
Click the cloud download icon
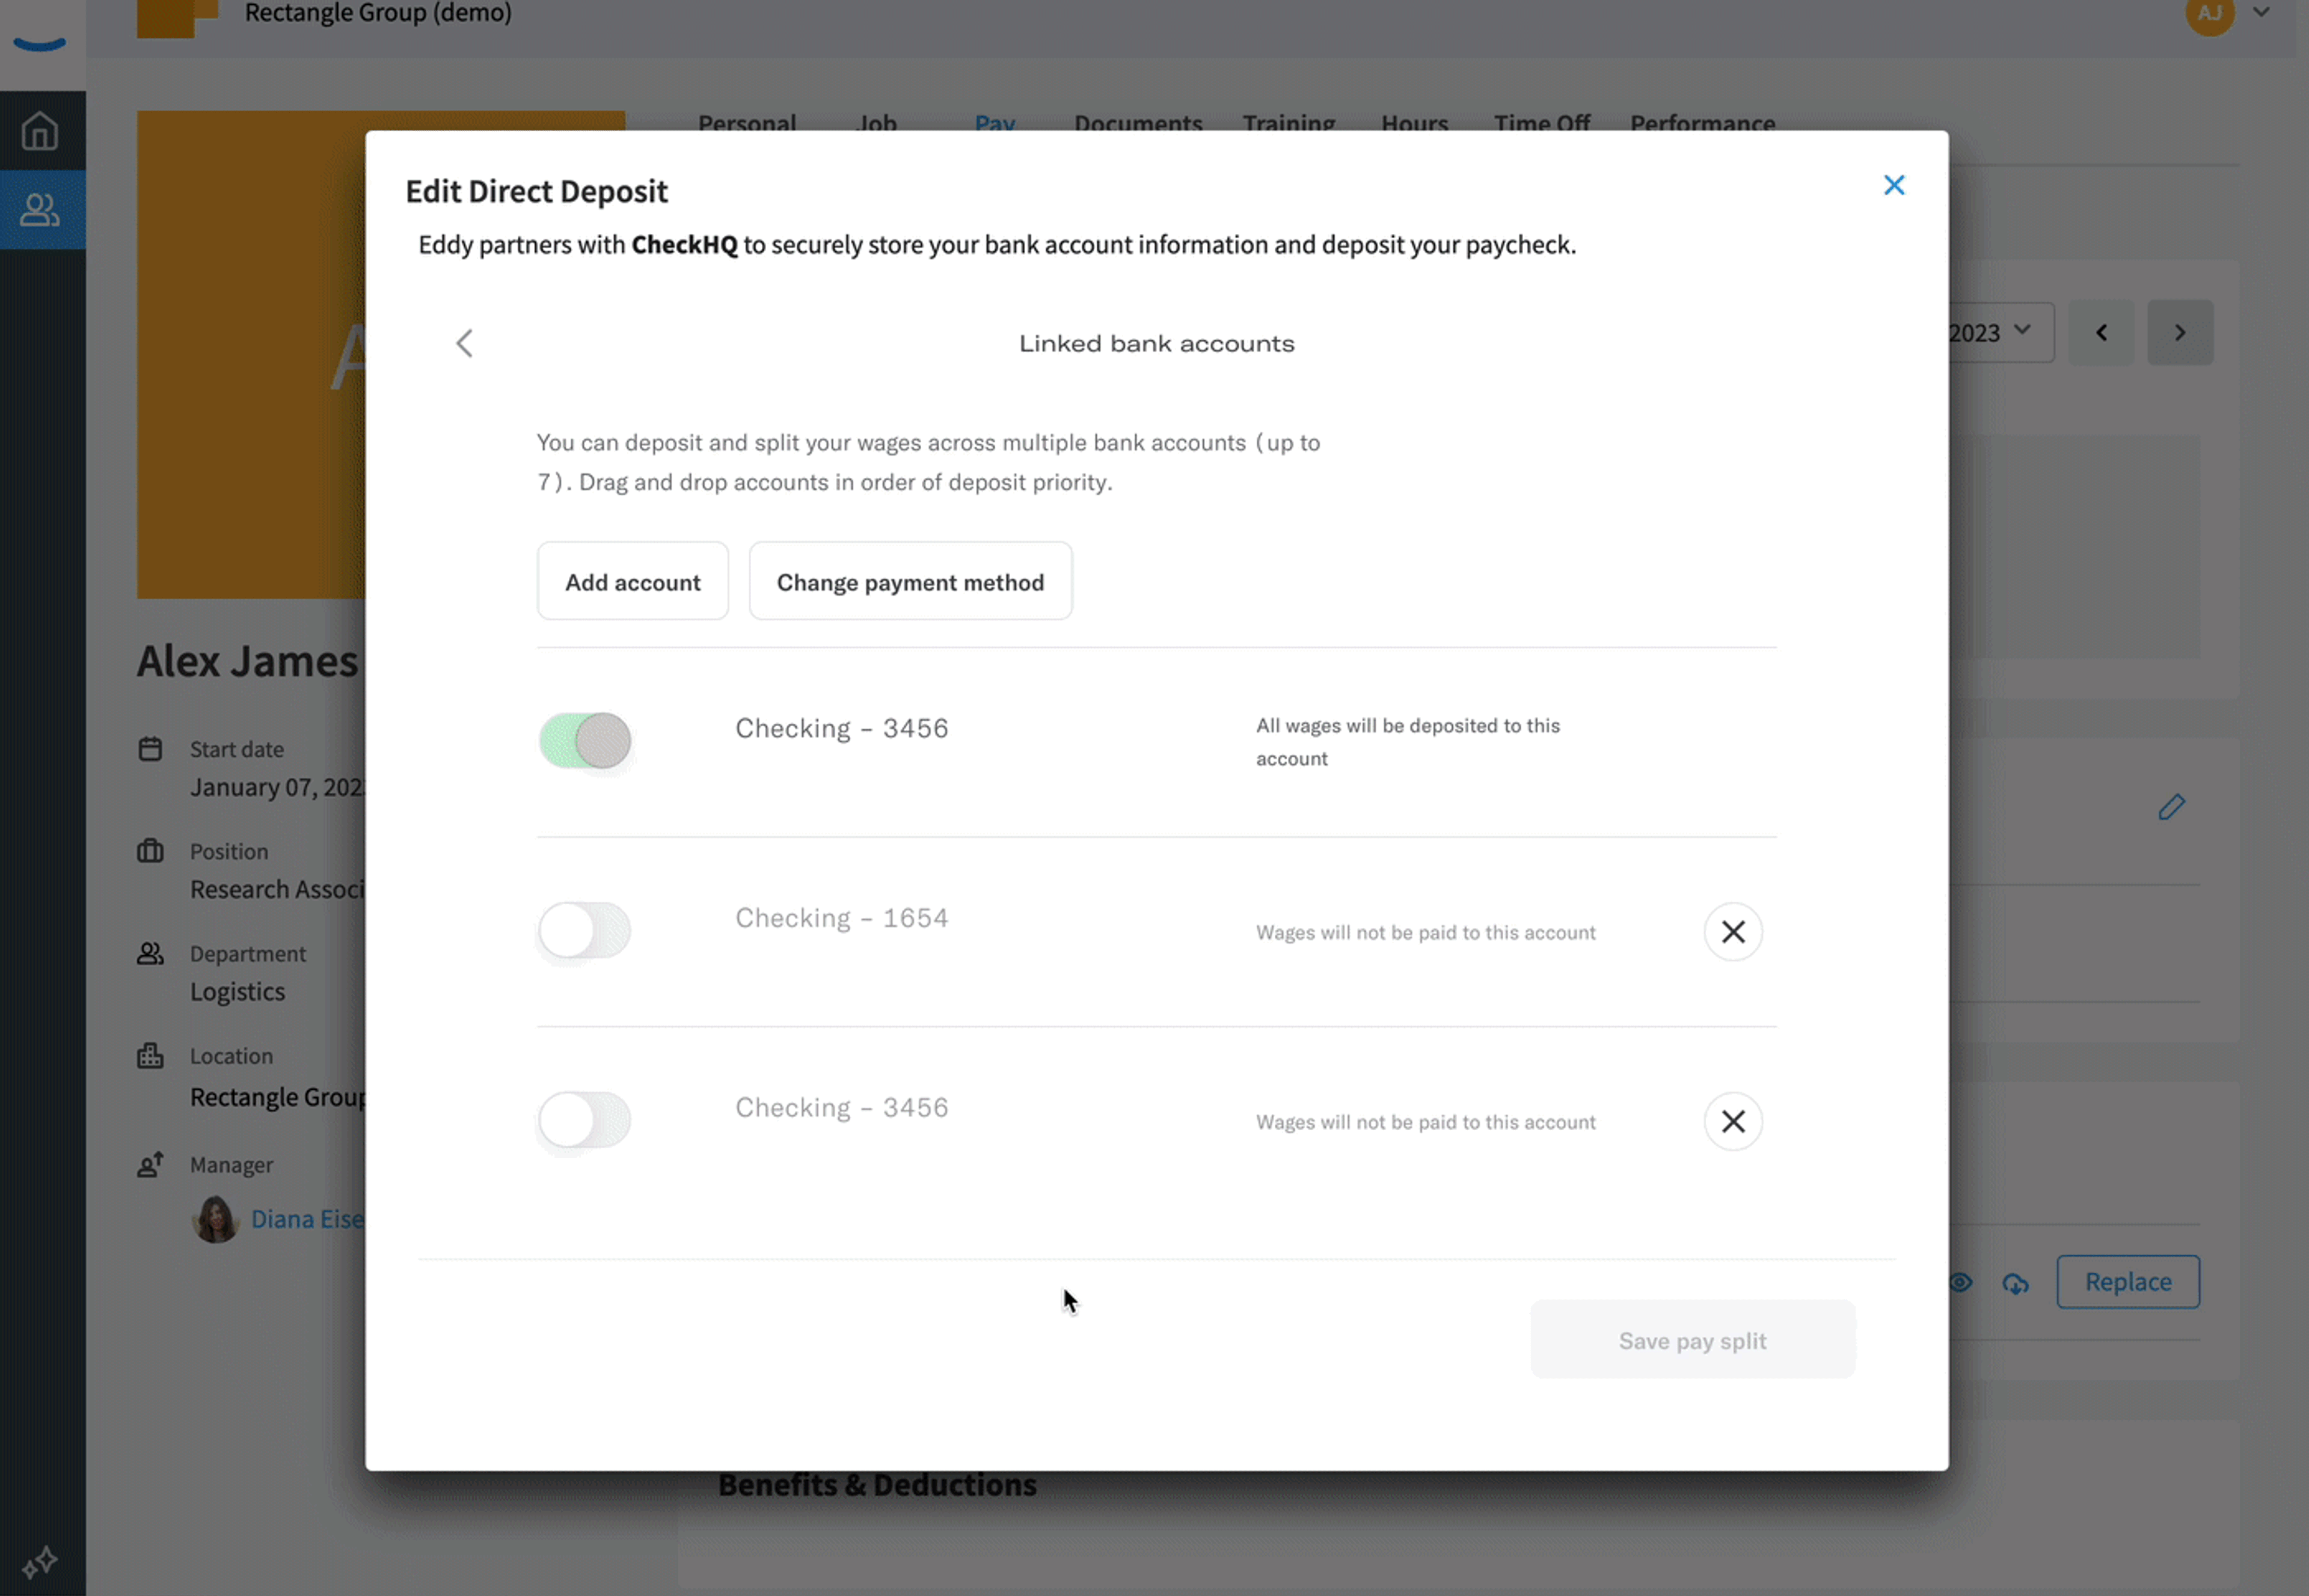coord(2015,1283)
